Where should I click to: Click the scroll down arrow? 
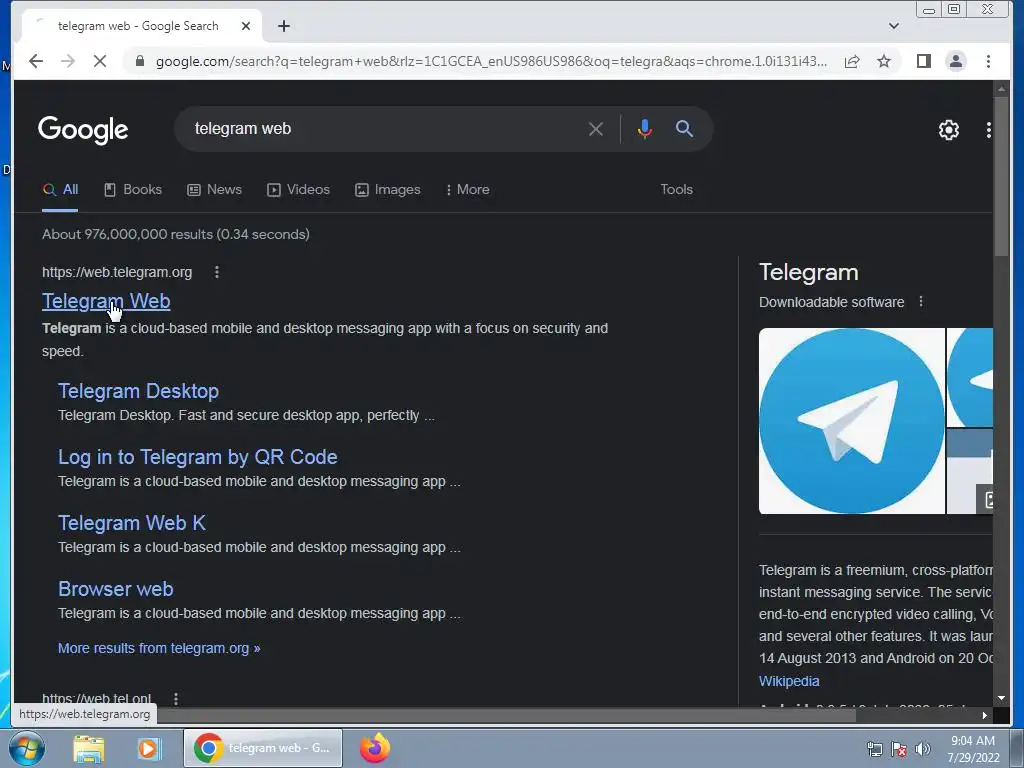pyautogui.click(x=1000, y=698)
